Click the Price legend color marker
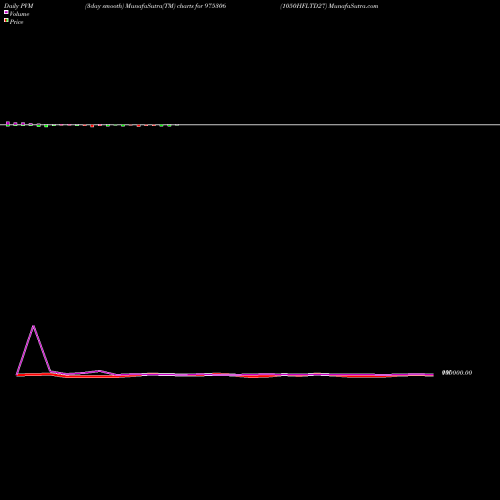This screenshot has height=500, width=500. [6, 20]
